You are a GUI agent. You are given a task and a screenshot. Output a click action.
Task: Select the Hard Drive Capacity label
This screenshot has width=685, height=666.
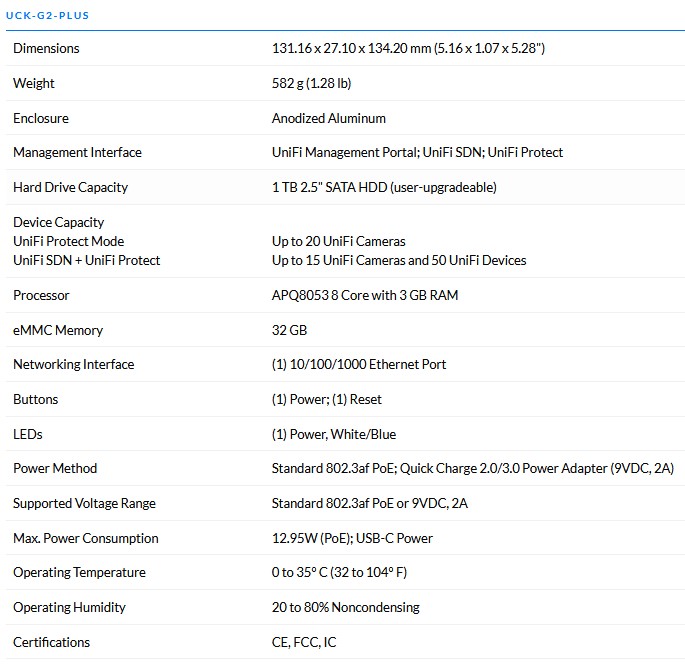point(70,187)
